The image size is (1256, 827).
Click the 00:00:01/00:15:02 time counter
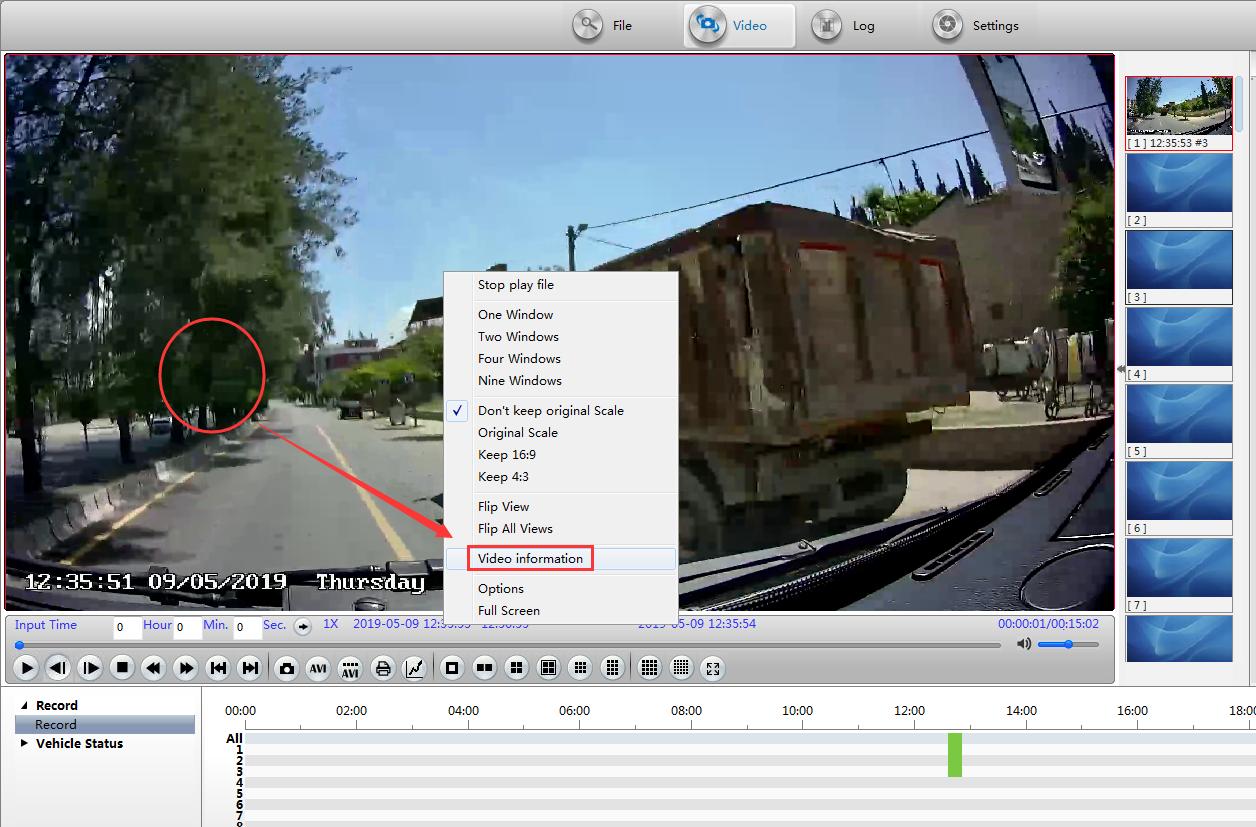pyautogui.click(x=1048, y=624)
